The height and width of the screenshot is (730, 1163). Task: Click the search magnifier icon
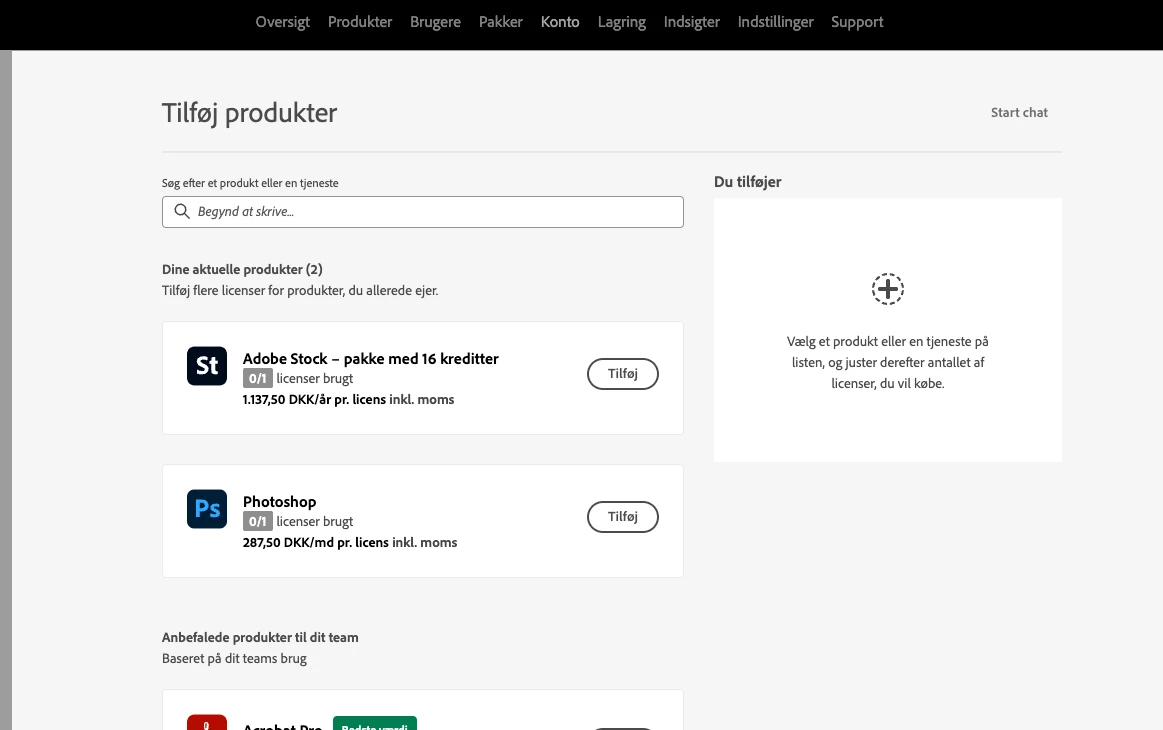182,211
